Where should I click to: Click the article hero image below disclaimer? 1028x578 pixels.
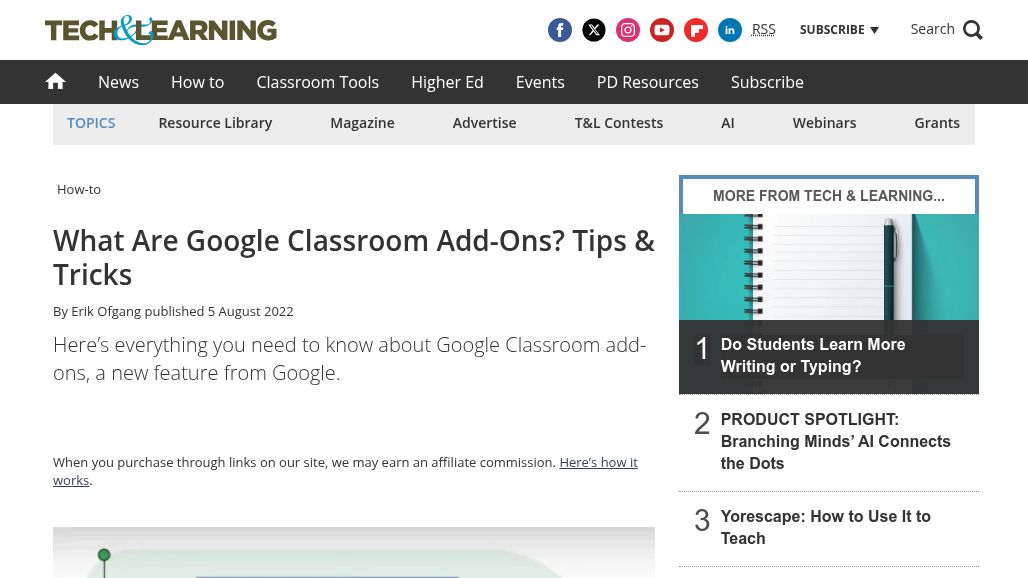[x=354, y=552]
